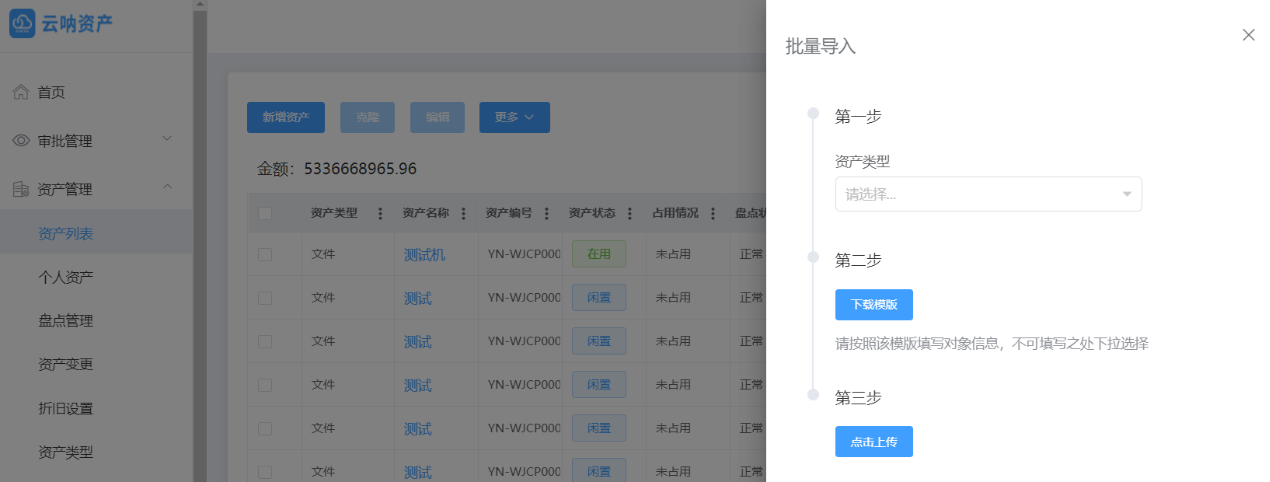The width and height of the screenshot is (1270, 482).
Task: Click the 下载模版 button
Action: coord(873,304)
